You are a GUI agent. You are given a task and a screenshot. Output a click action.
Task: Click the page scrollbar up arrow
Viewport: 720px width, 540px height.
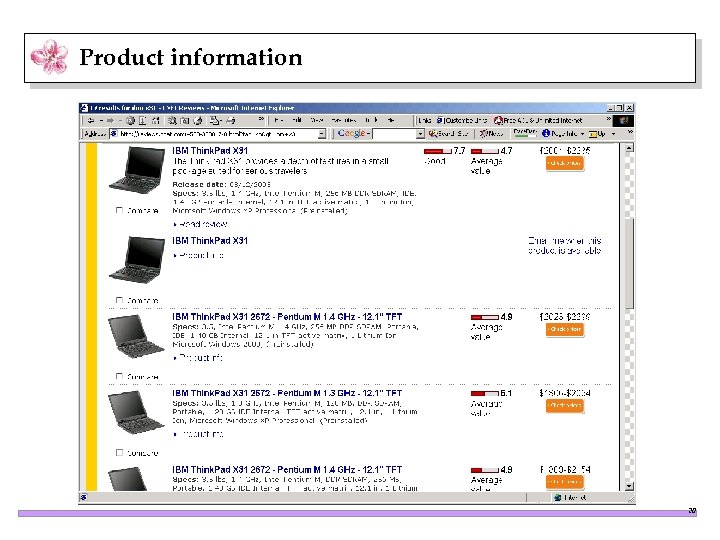[629, 148]
